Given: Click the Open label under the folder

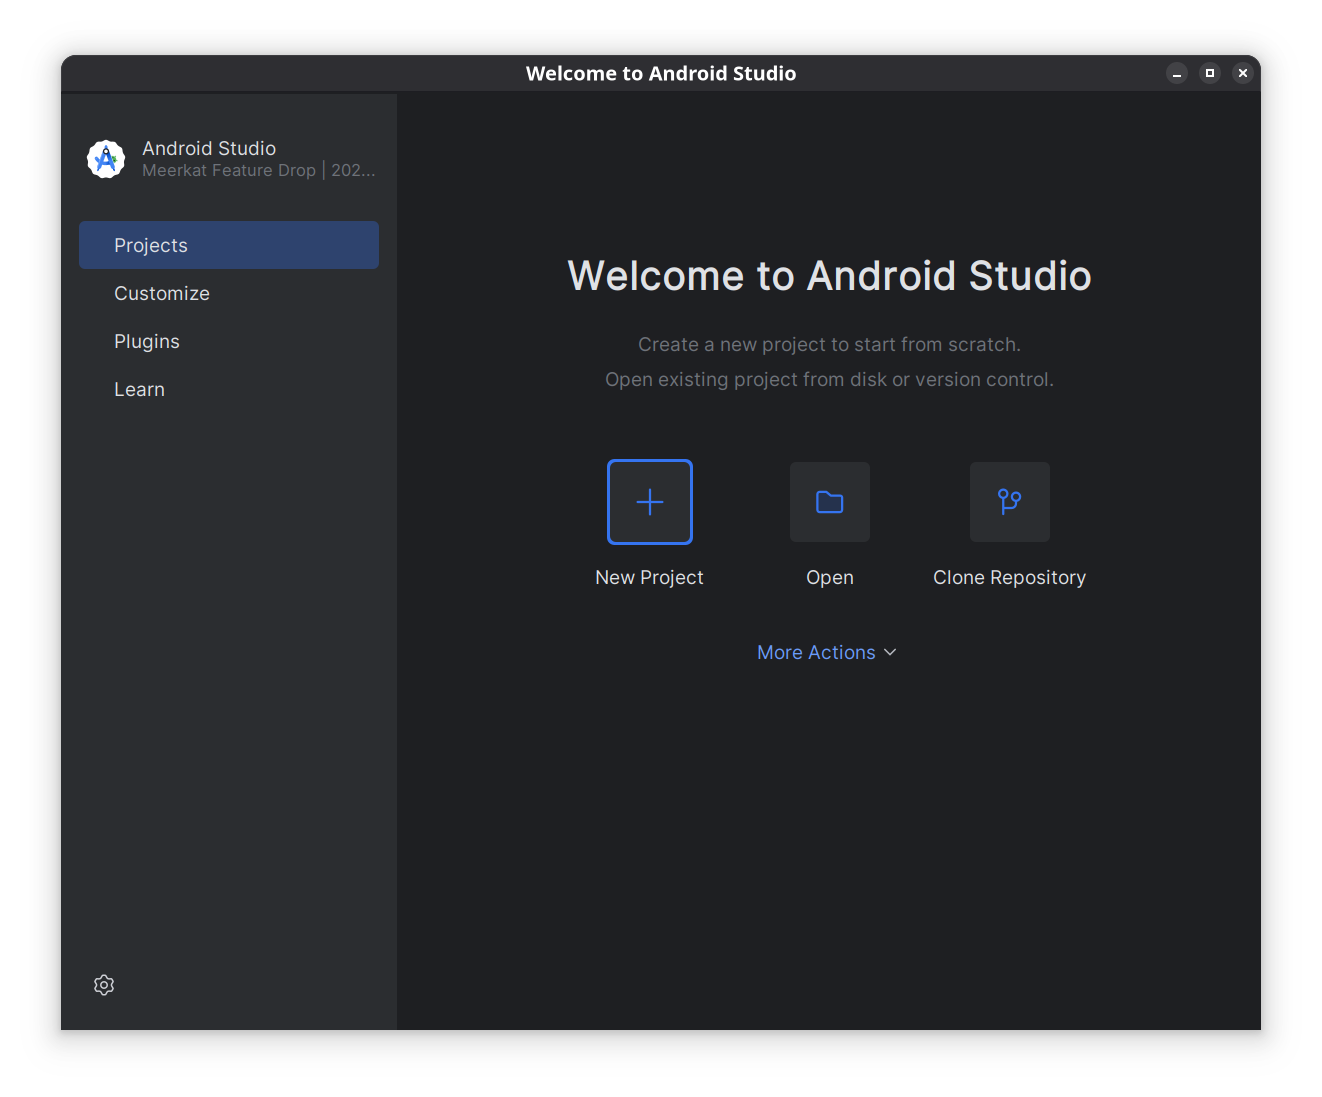Looking at the screenshot, I should [830, 577].
